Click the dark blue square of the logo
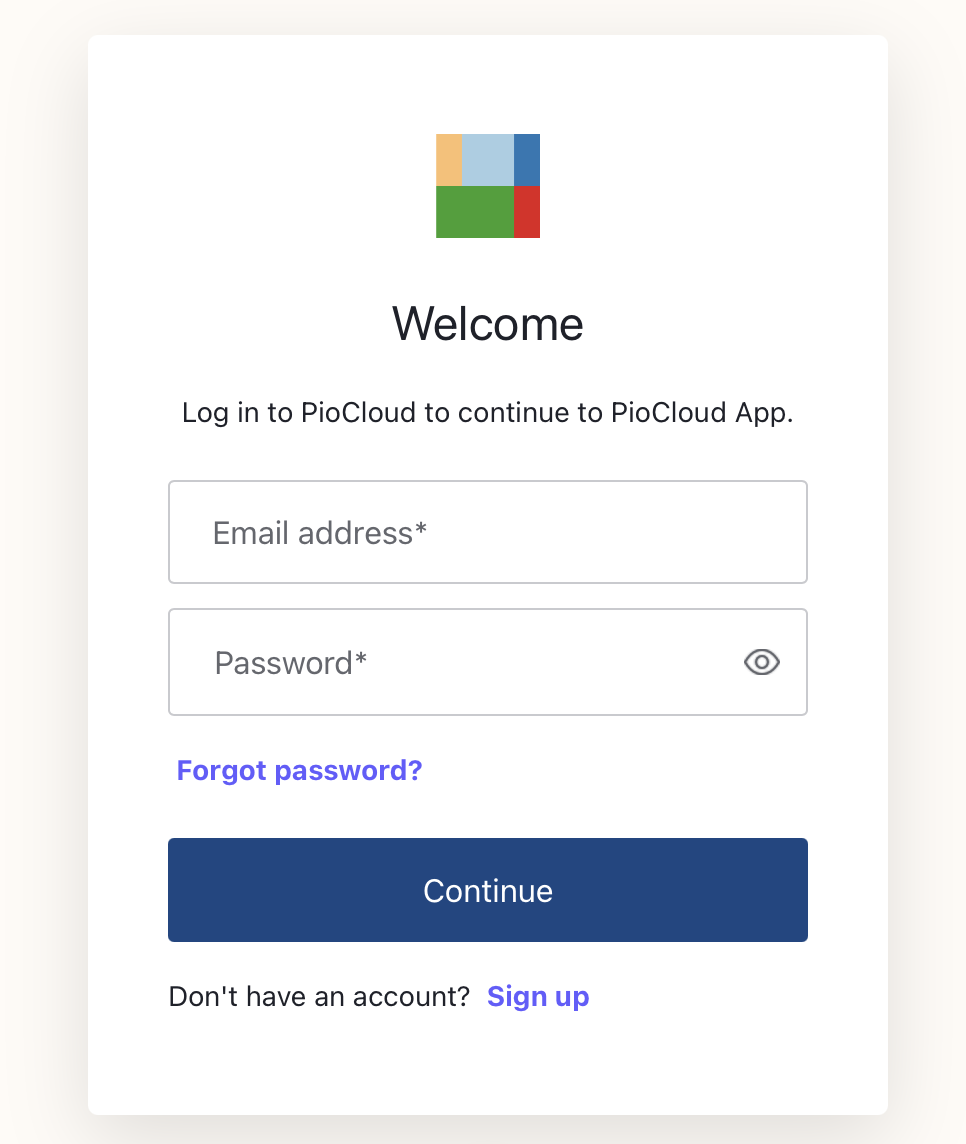This screenshot has height=1144, width=966. (528, 160)
